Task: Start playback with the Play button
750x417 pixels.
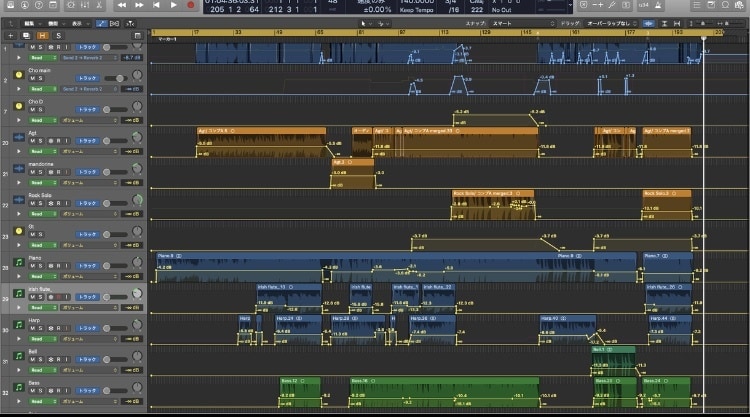Action: 174,5
